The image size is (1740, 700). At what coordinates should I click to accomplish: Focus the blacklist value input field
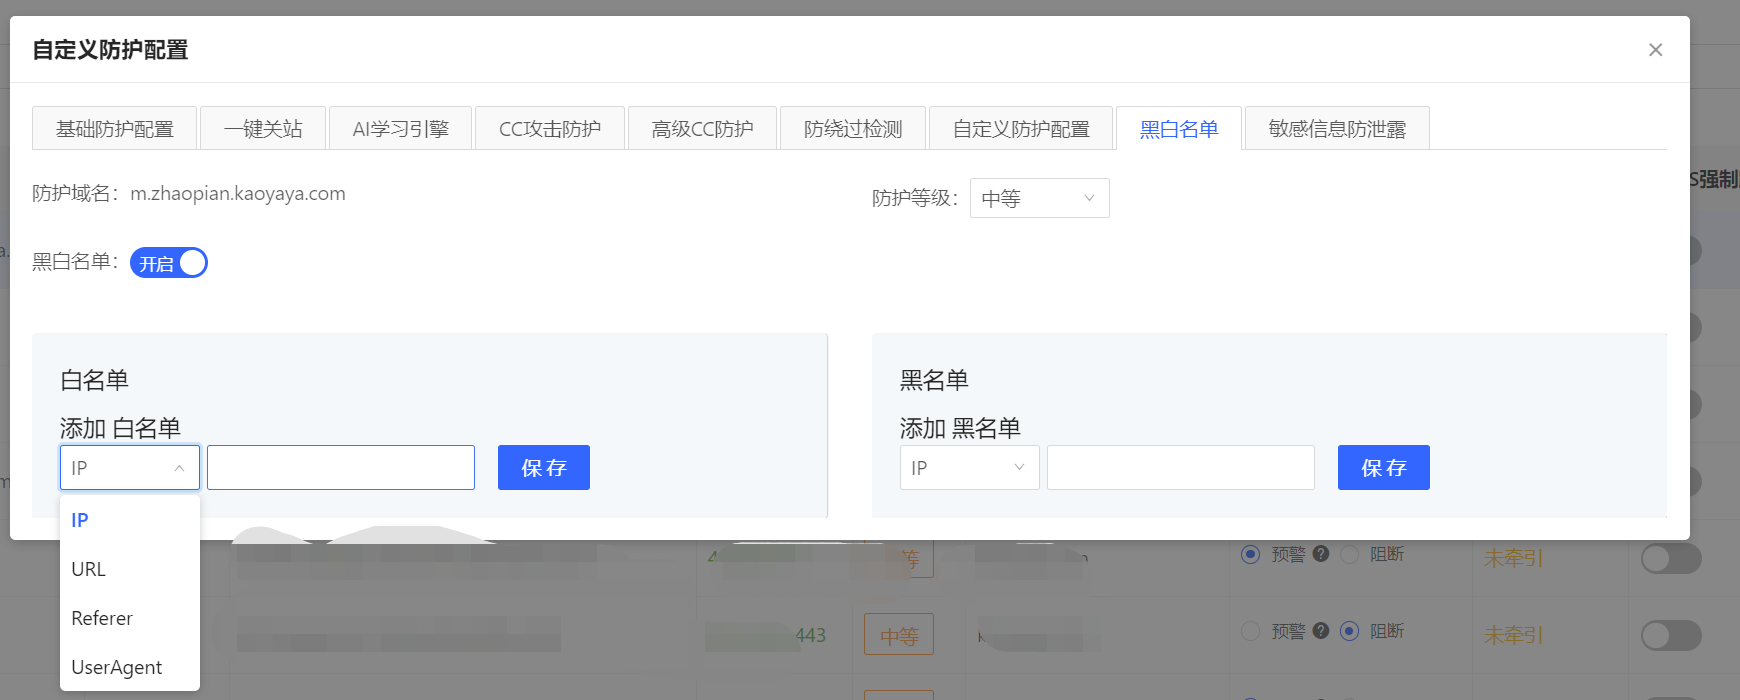pyautogui.click(x=1180, y=468)
